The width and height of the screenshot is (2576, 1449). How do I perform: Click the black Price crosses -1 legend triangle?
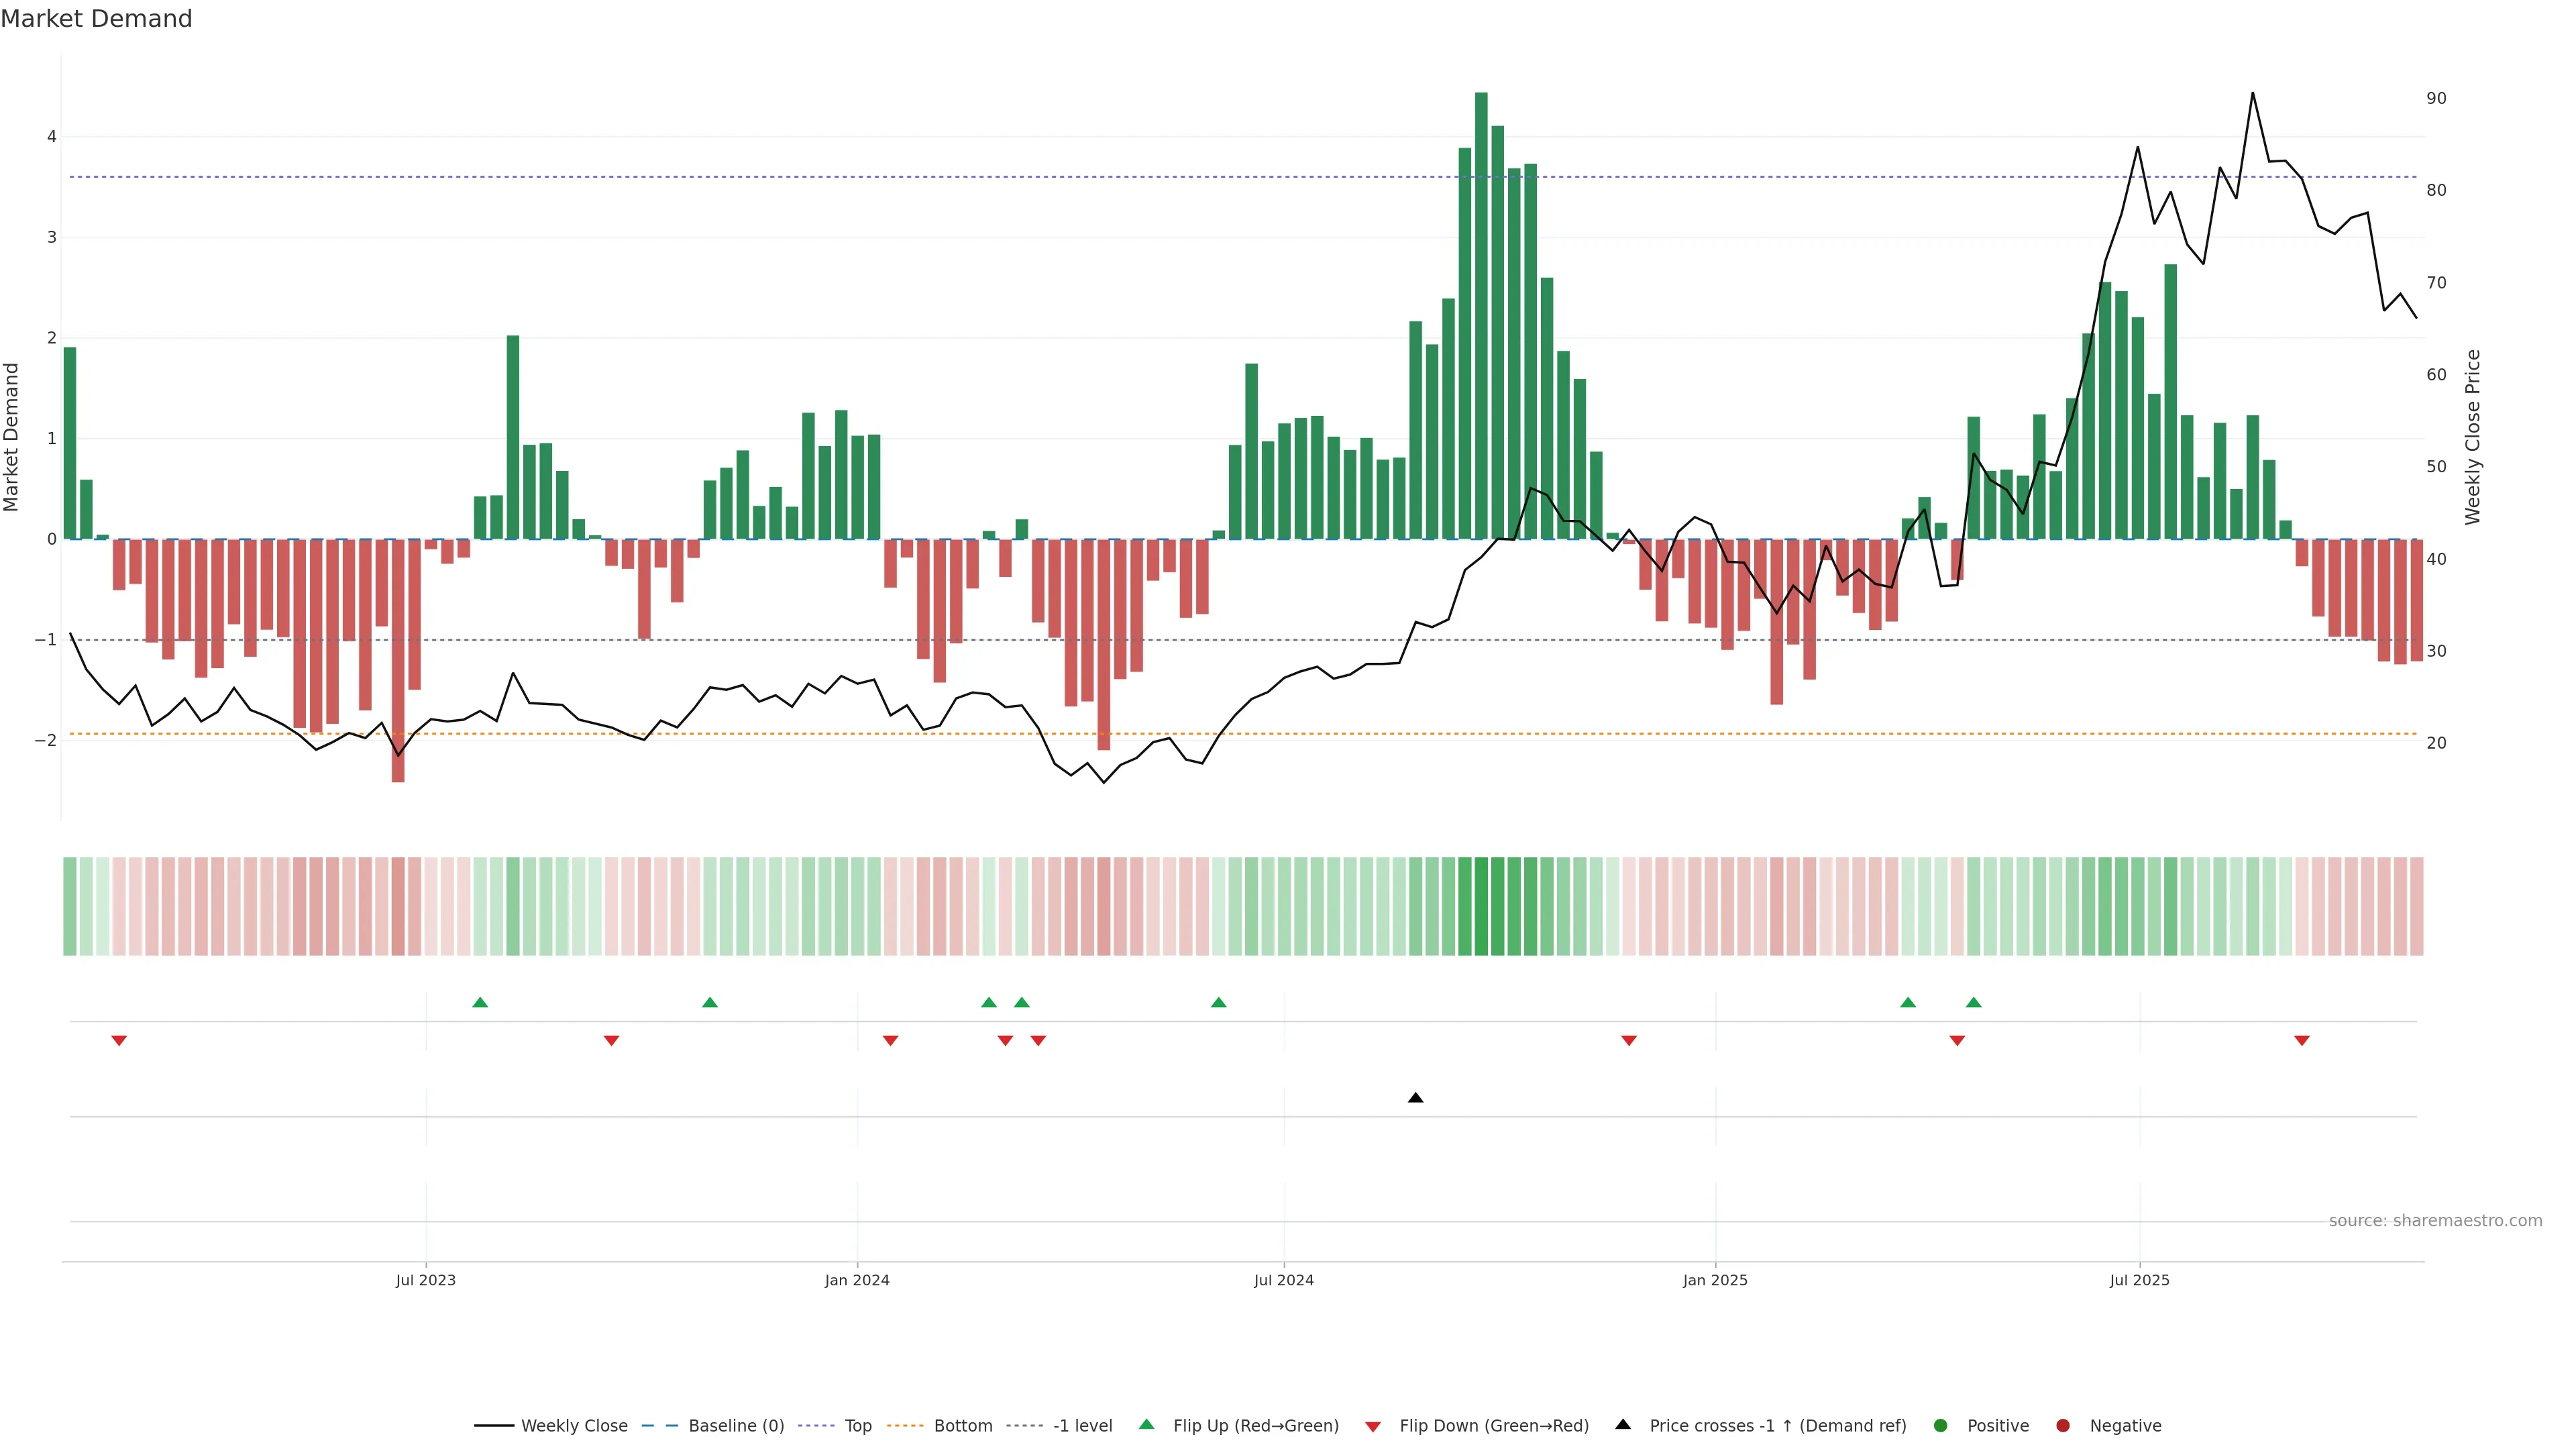1622,1424
